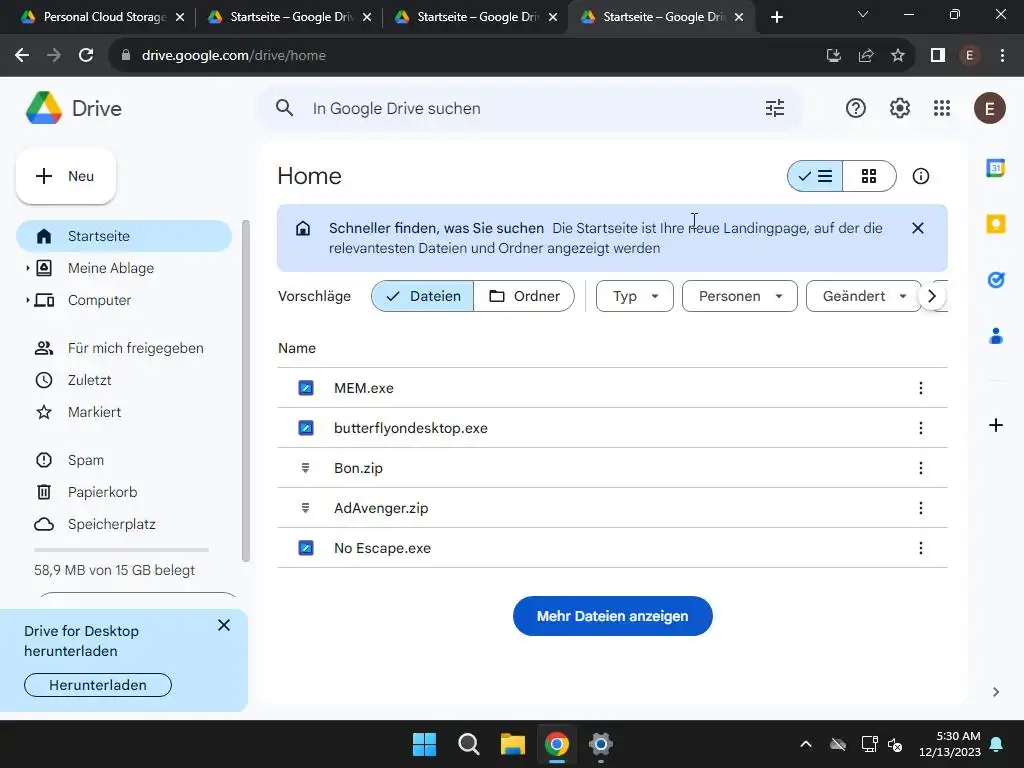
Task: Get add-ons plus icon in side panel
Action: coord(995,425)
